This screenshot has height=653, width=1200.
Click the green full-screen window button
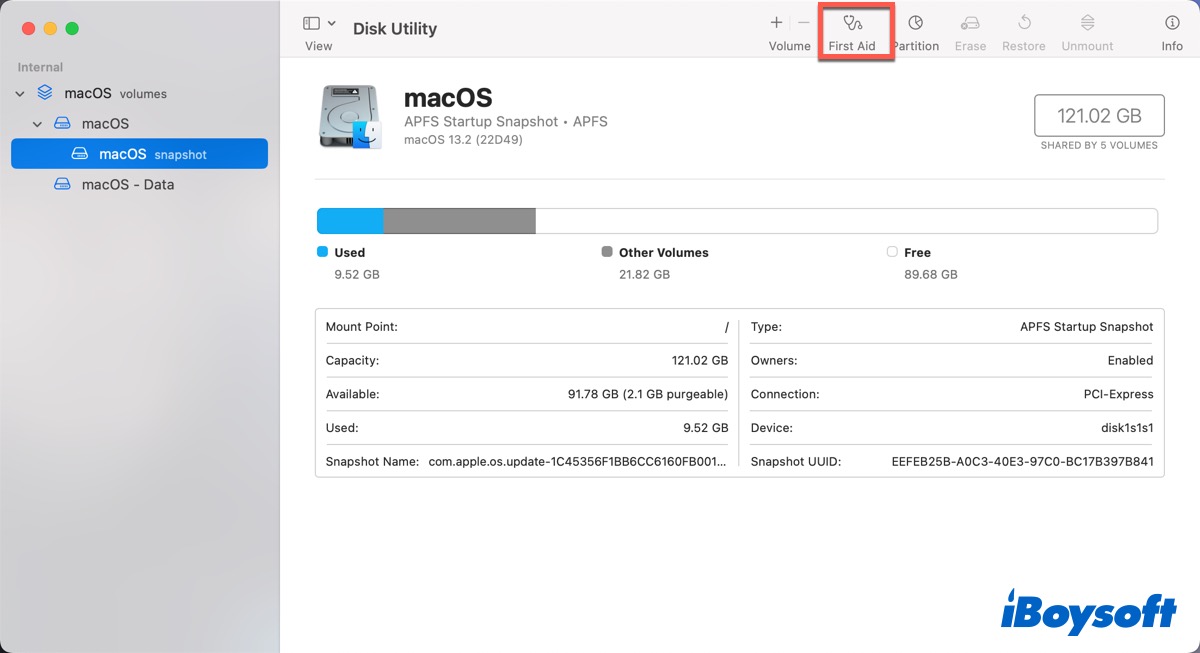pyautogui.click(x=72, y=28)
